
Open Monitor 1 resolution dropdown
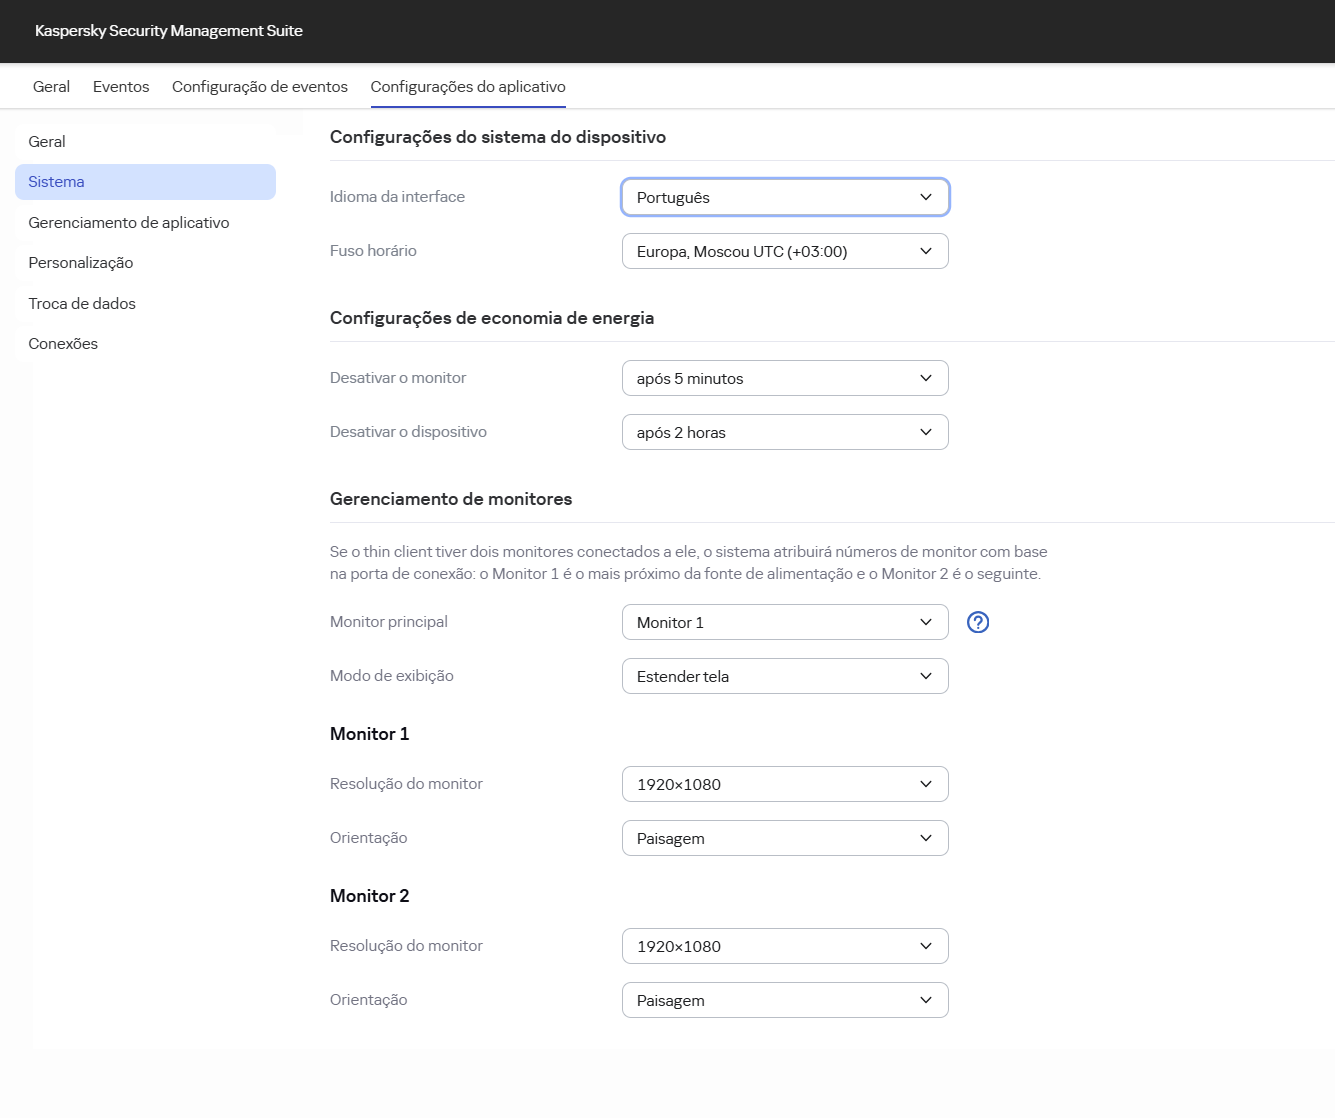[x=785, y=784]
